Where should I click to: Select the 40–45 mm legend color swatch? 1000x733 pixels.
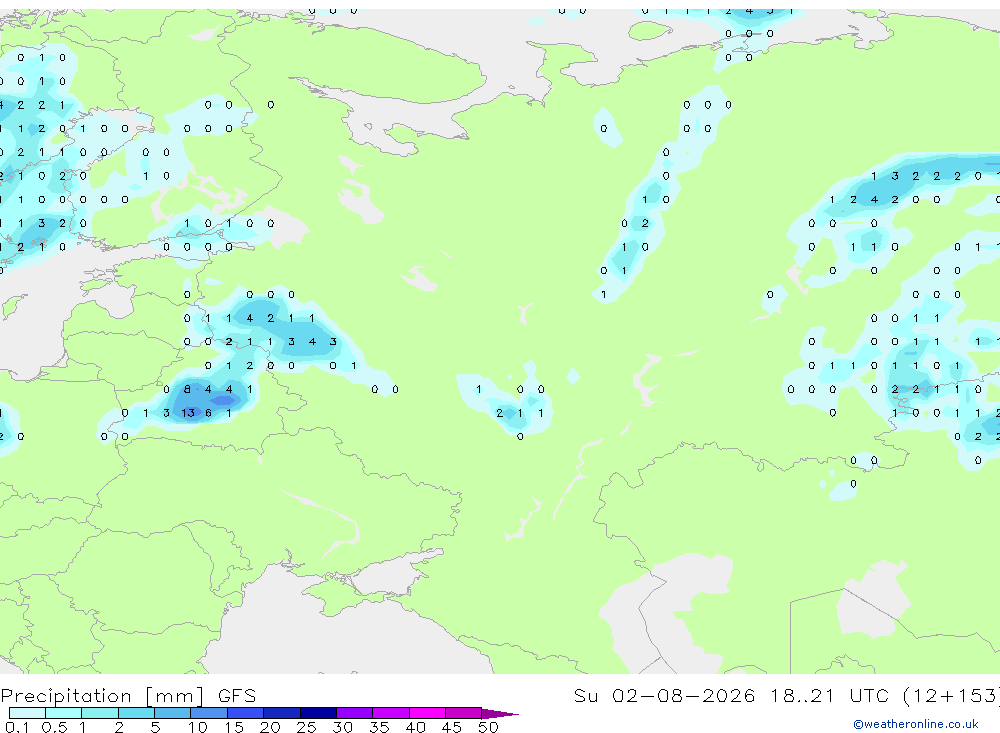(x=427, y=713)
